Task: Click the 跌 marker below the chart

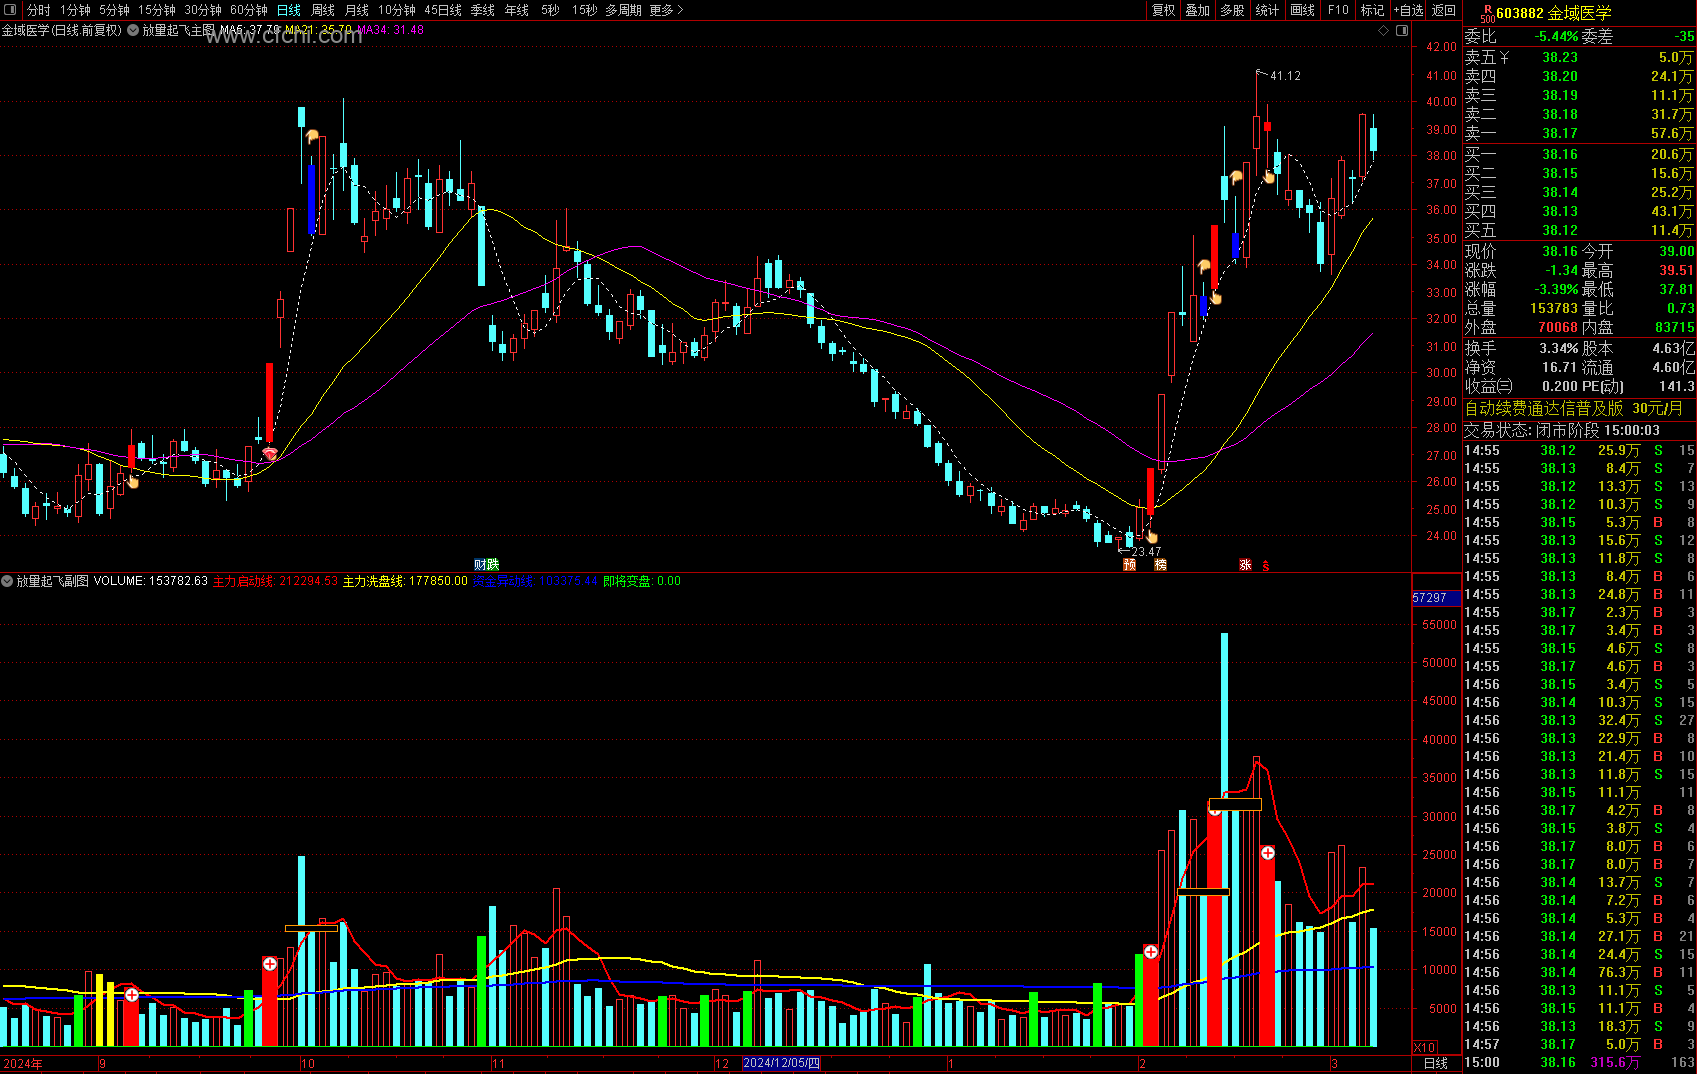Action: click(493, 565)
